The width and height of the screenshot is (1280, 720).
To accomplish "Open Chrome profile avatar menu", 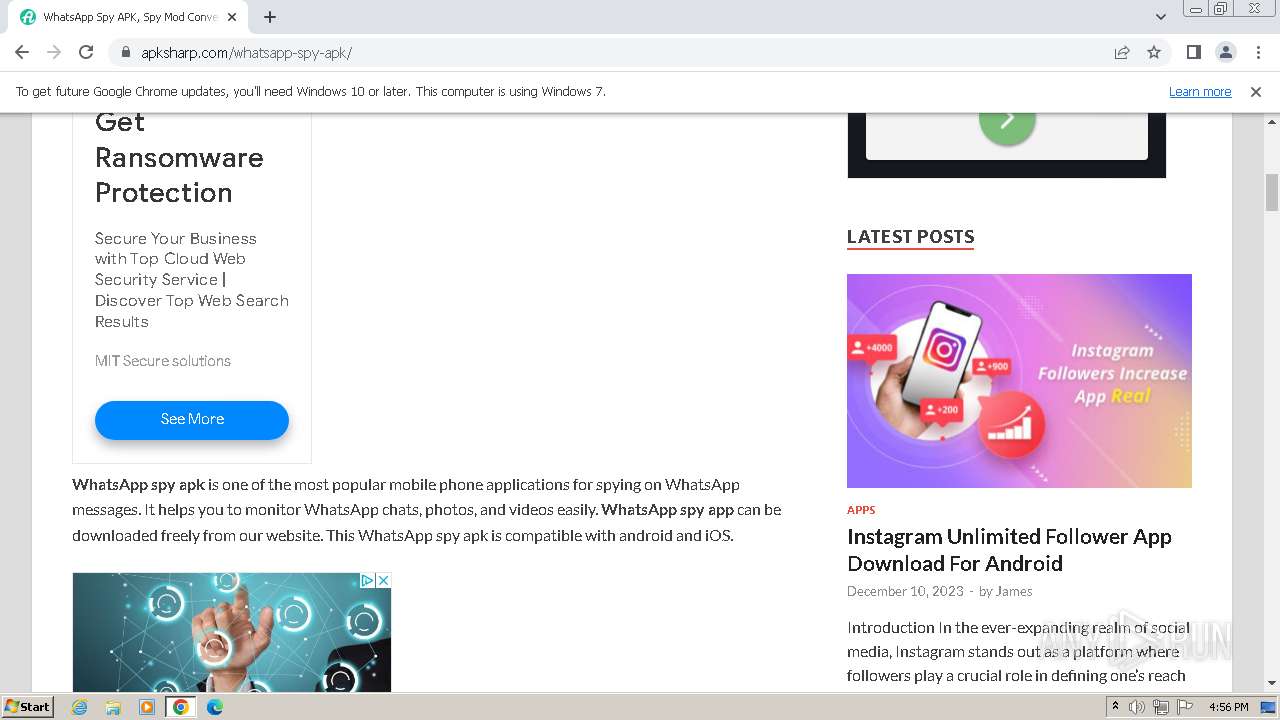I will point(1225,52).
